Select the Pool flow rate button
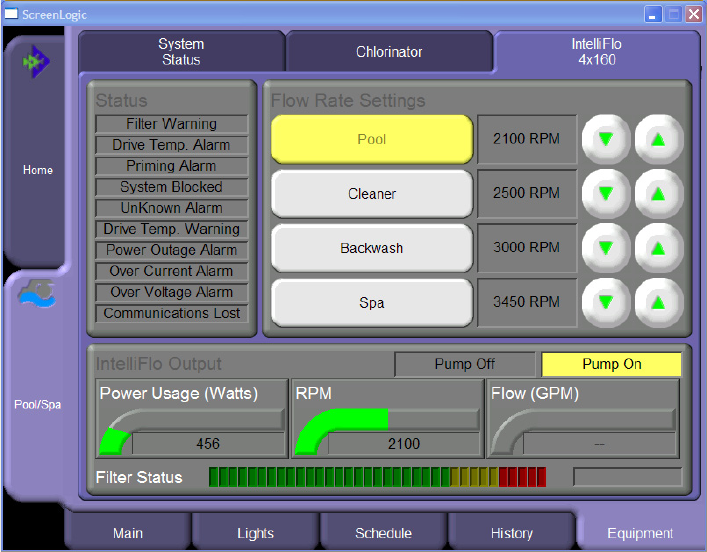 point(372,139)
